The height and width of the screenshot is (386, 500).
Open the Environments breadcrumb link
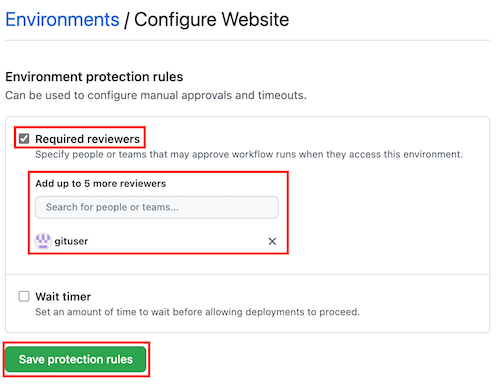pyautogui.click(x=62, y=19)
